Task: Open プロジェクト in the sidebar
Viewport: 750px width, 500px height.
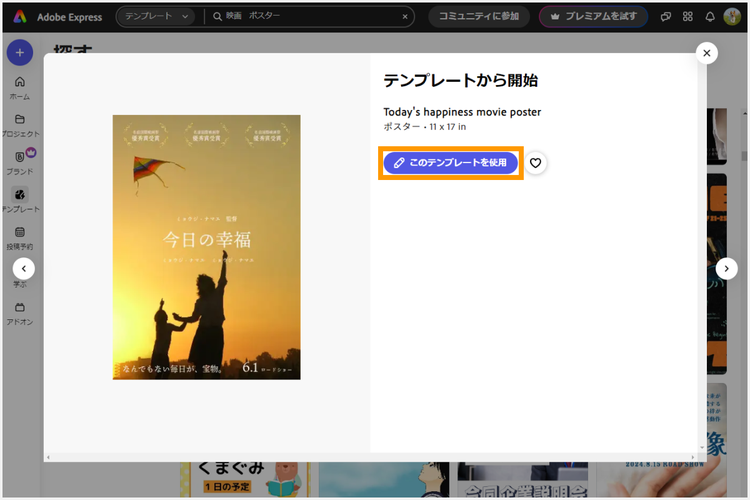Action: [x=20, y=126]
